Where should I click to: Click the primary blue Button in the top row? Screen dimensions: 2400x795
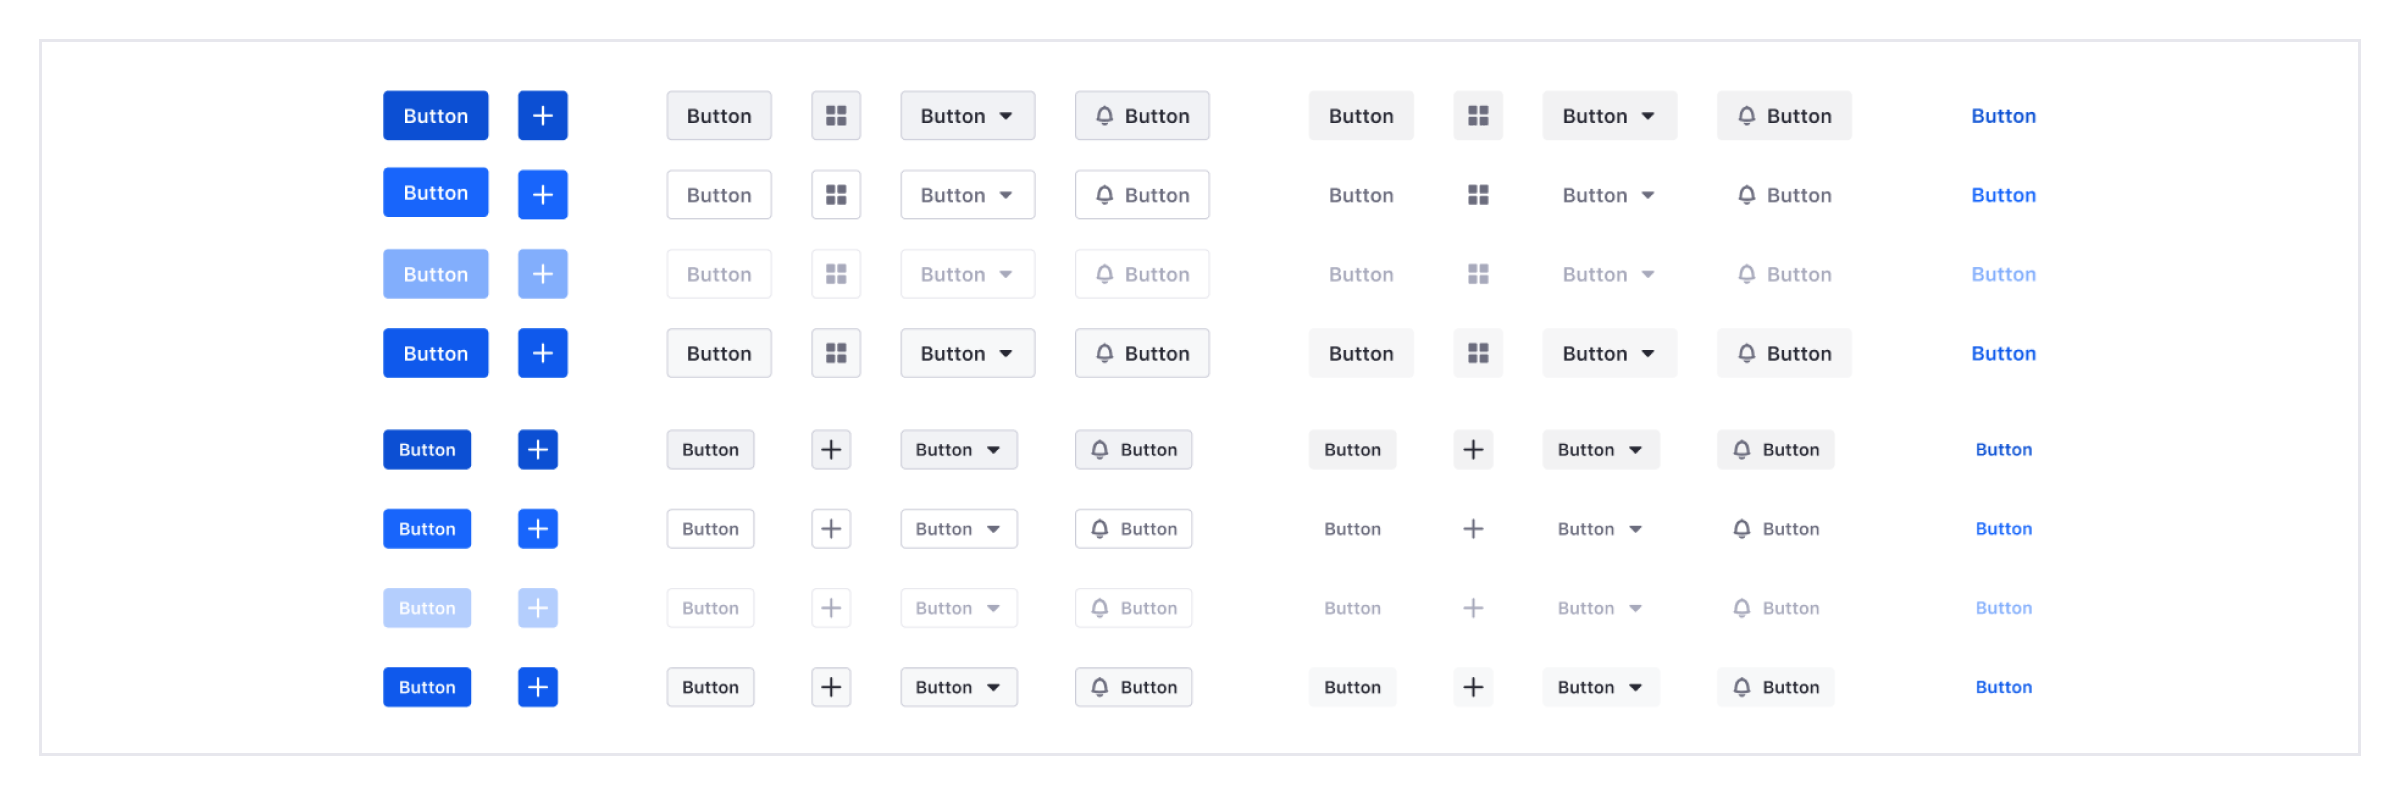[435, 115]
